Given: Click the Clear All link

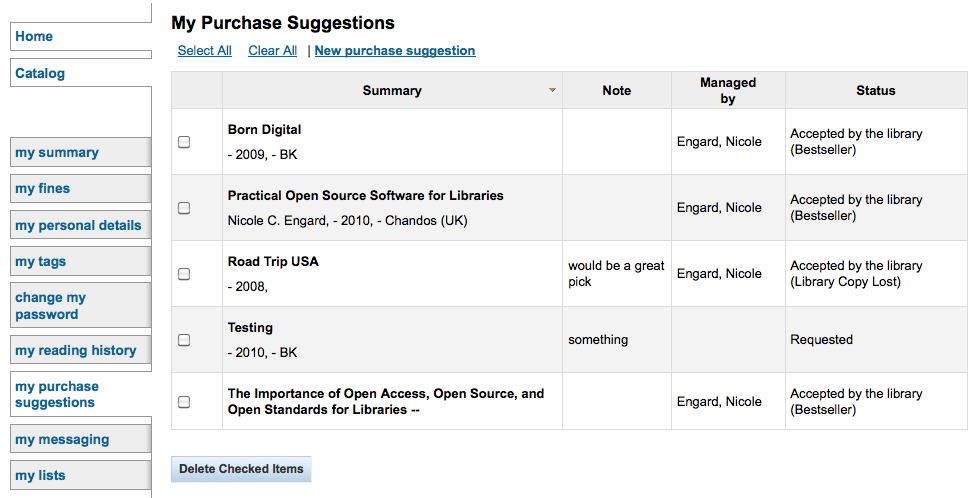Looking at the screenshot, I should click(x=272, y=51).
